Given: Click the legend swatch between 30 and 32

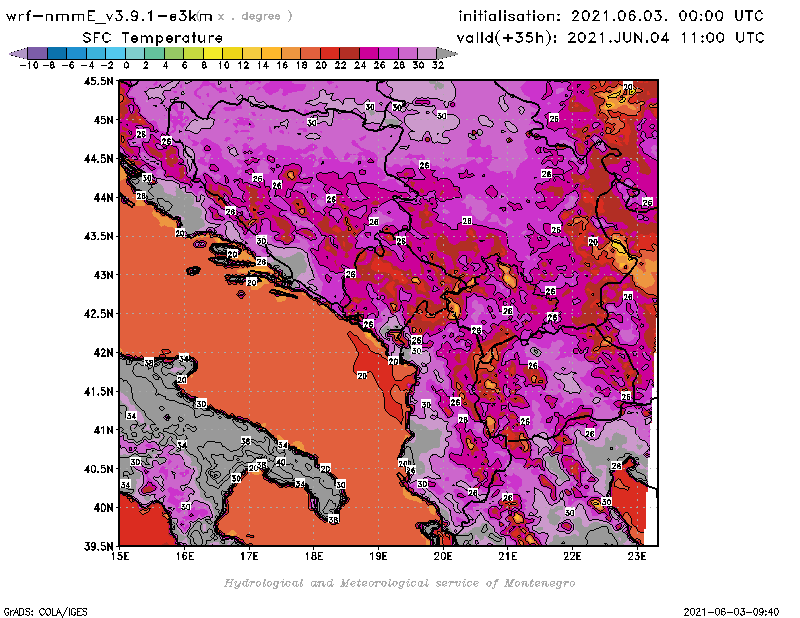Looking at the screenshot, I should (427, 53).
